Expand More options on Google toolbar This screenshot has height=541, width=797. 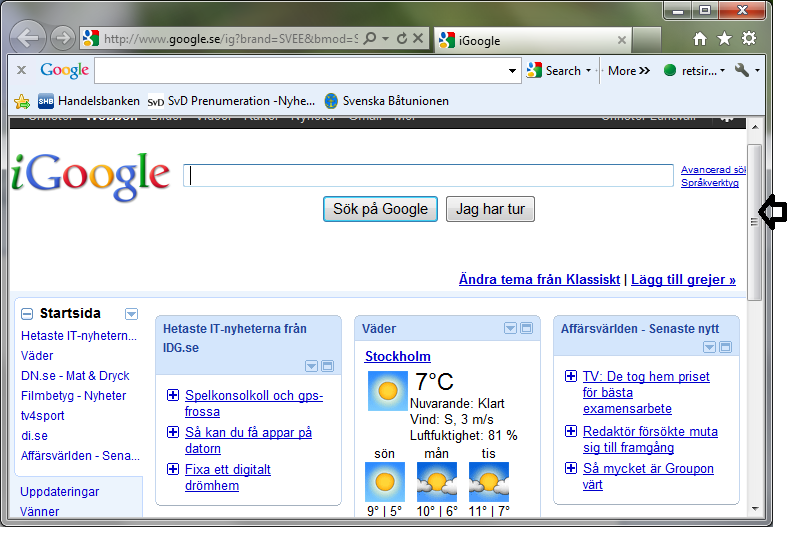[x=629, y=71]
